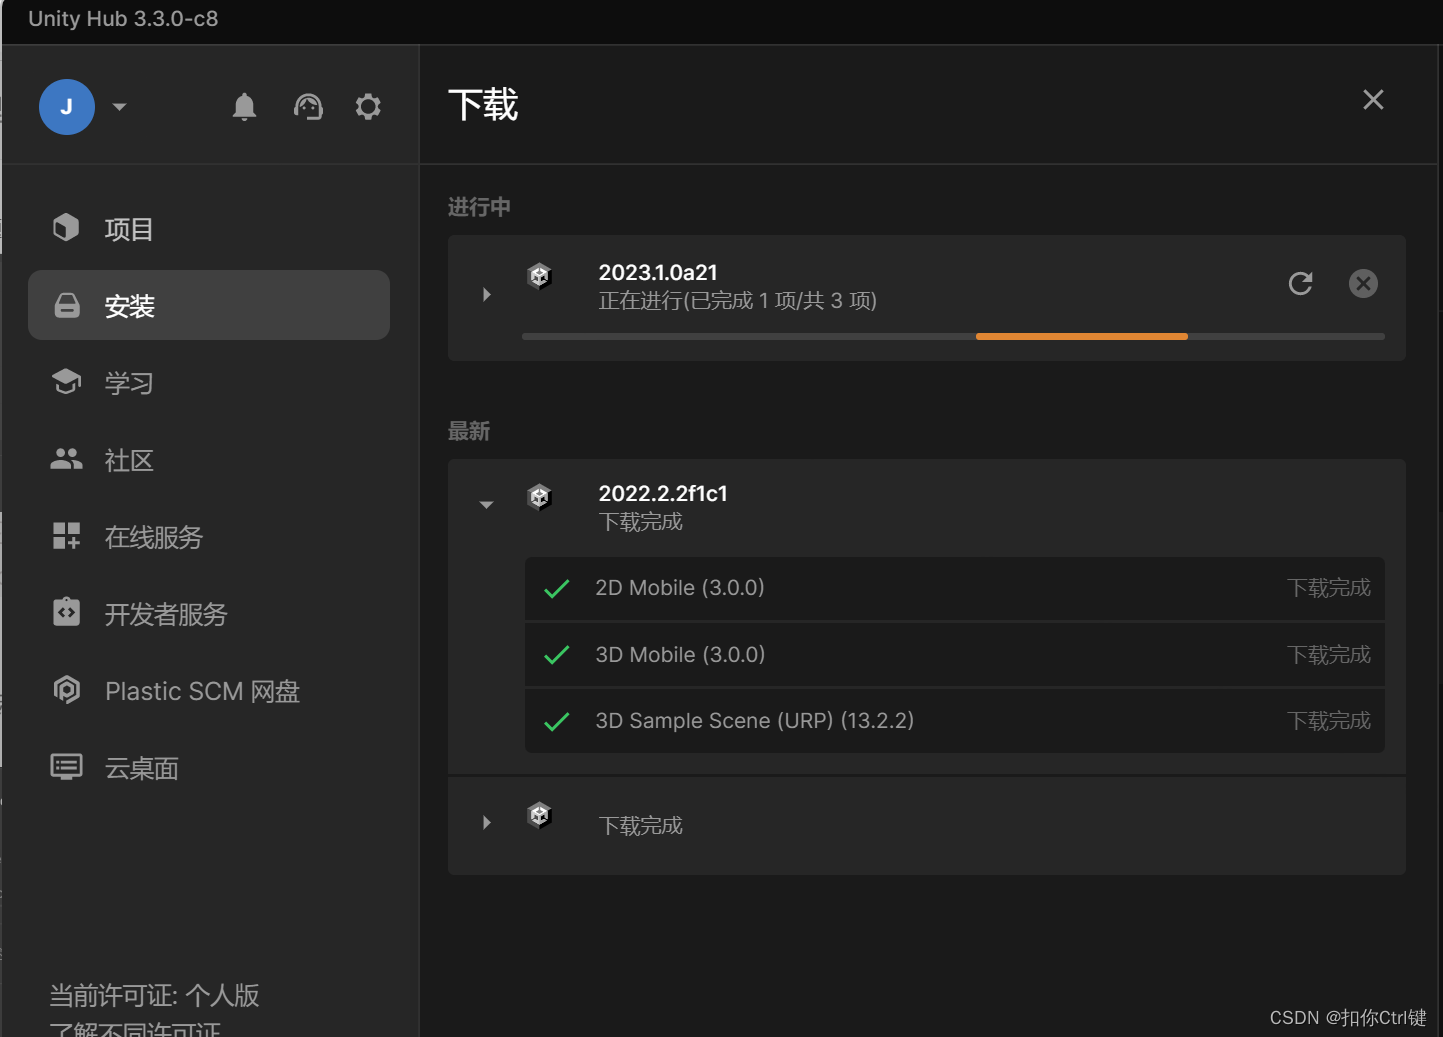Expand the account dropdown arrow
Screen dimensions: 1443x1037
pos(119,107)
